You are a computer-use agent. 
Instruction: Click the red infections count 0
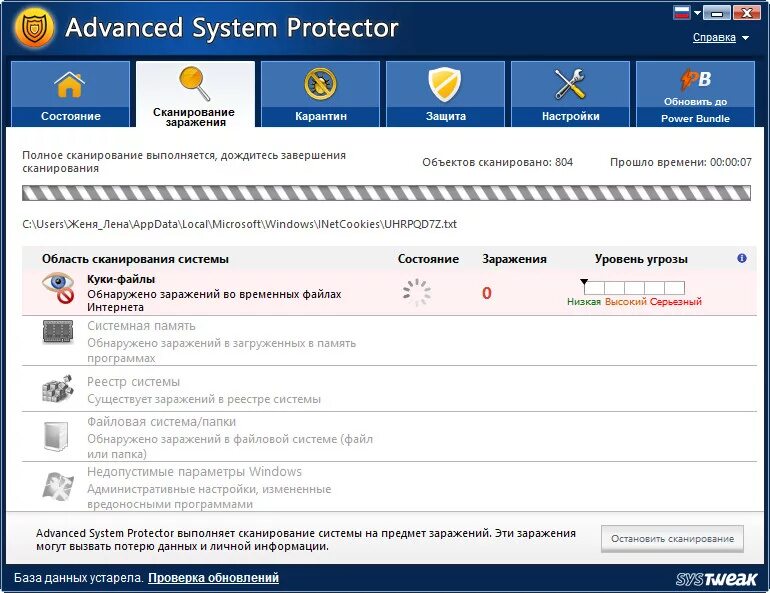[x=487, y=293]
